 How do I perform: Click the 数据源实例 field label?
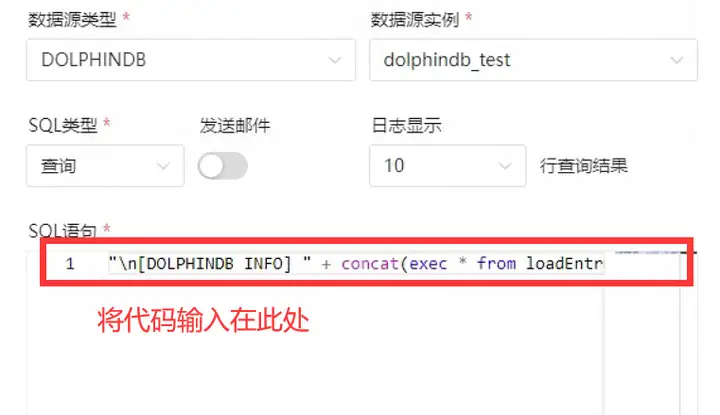[x=415, y=20]
